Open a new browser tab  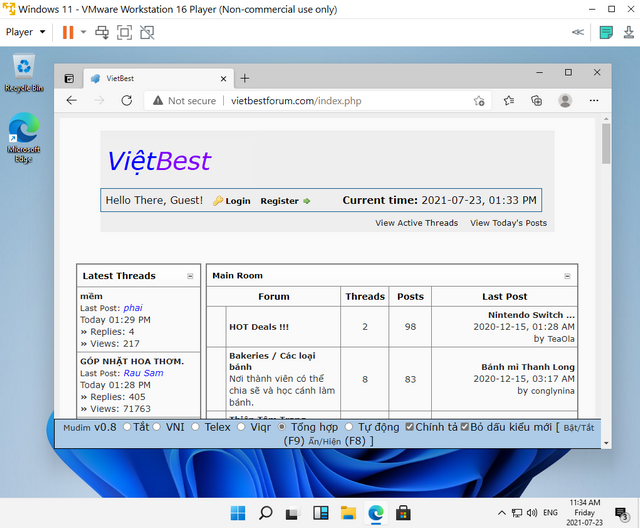(244, 78)
